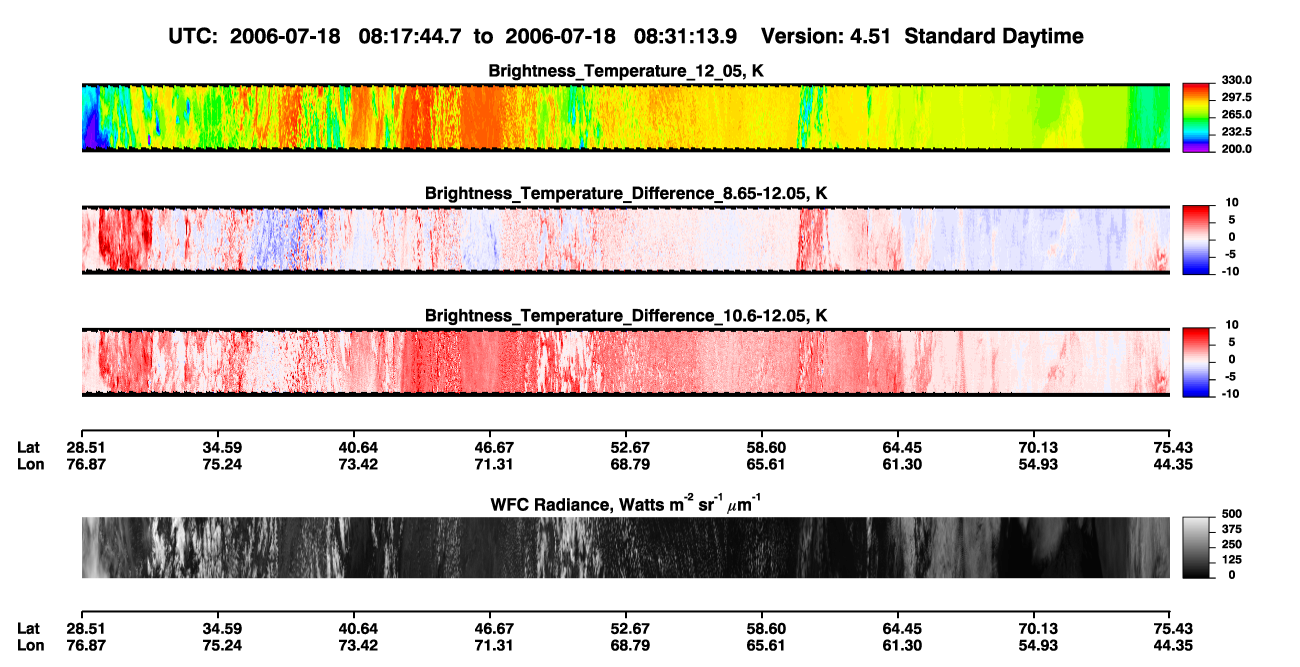Click the 10.6-12.05 temperature difference image strip
1300x667 pixels.
tap(625, 362)
